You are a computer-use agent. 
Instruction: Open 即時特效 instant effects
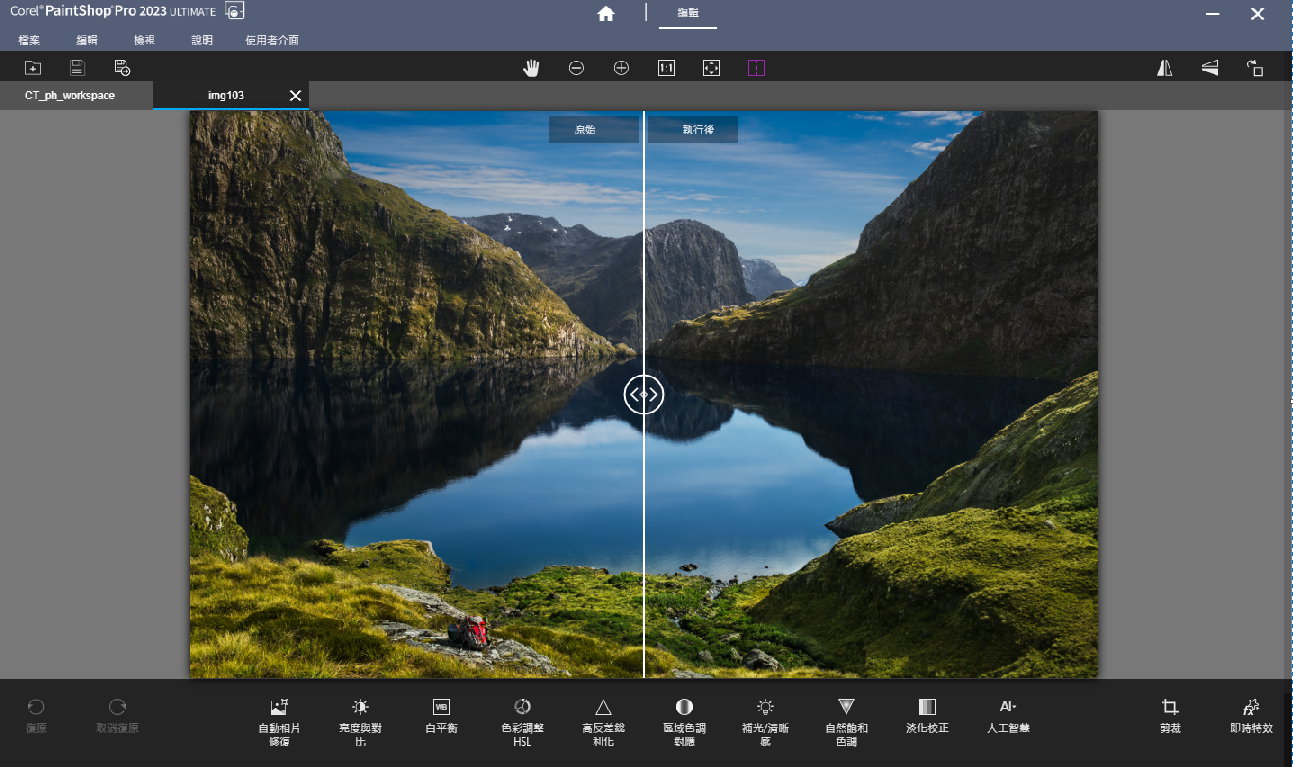coord(1251,716)
